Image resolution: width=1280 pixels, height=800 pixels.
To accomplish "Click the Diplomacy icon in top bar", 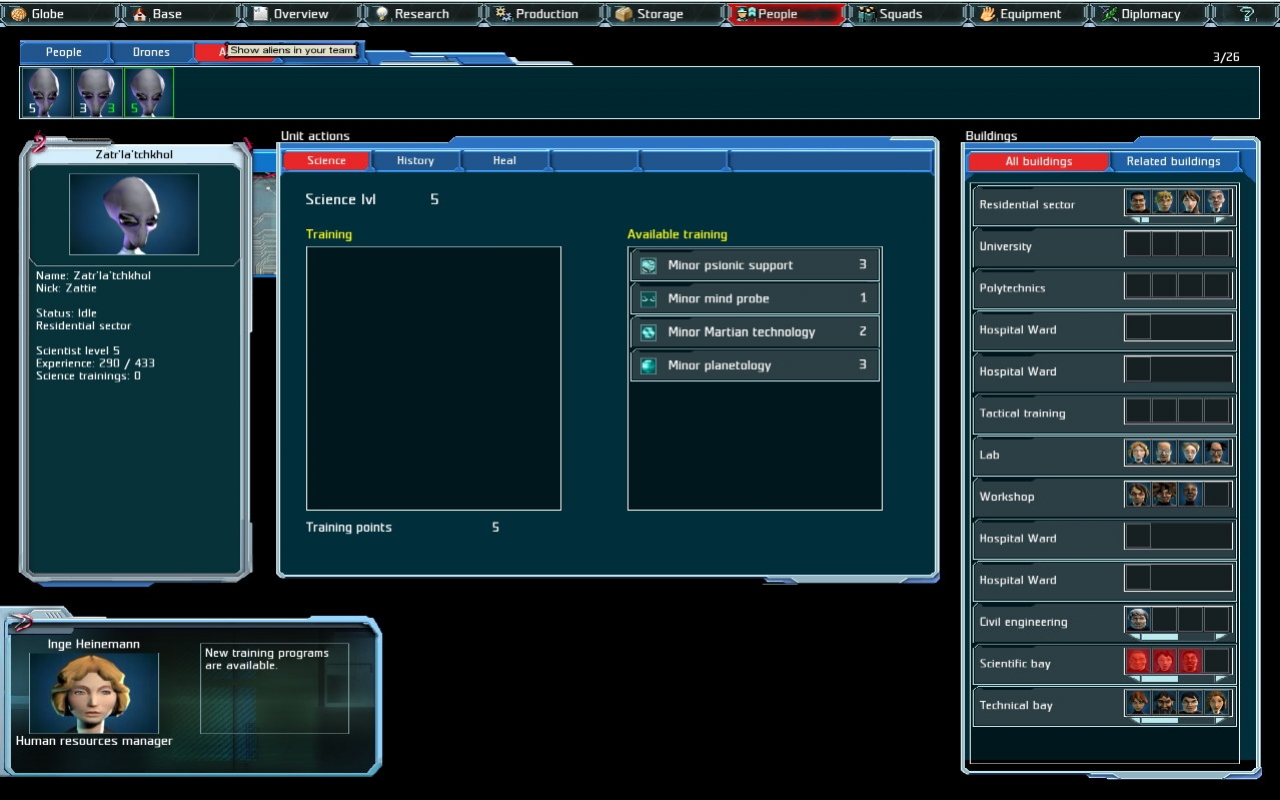I will 1108,14.
